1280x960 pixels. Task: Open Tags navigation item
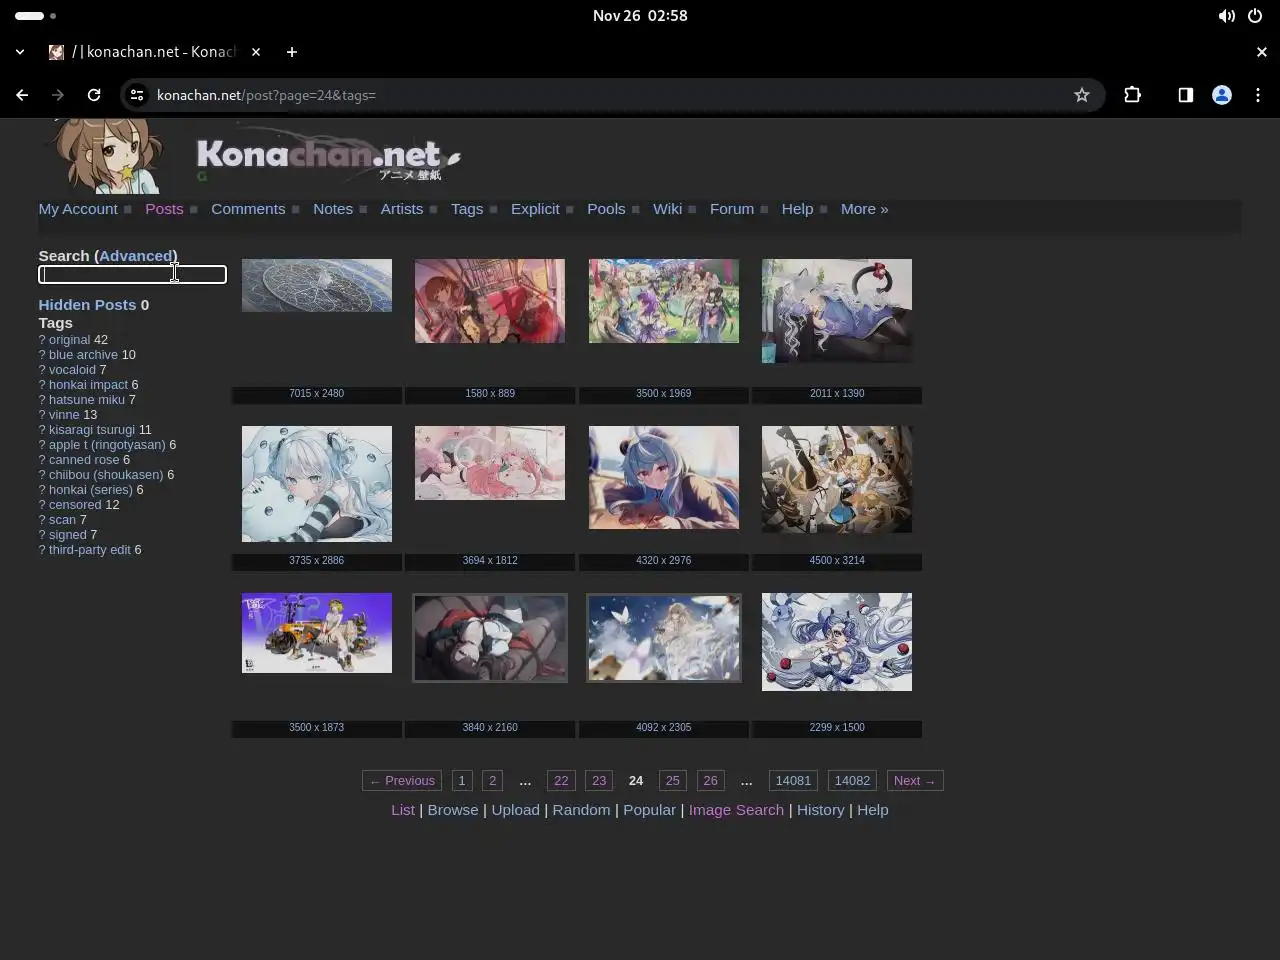coord(467,209)
